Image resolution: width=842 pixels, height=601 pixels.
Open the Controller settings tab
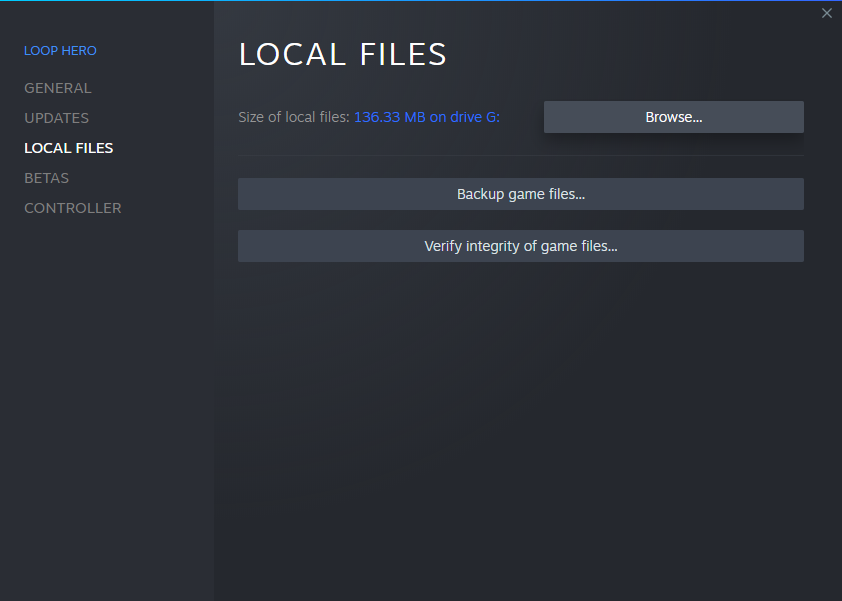pos(72,208)
